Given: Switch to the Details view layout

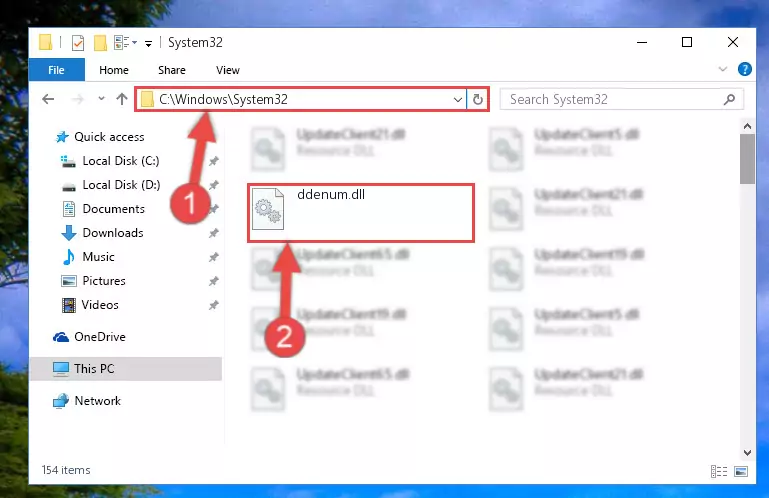Looking at the screenshot, I should [718, 472].
